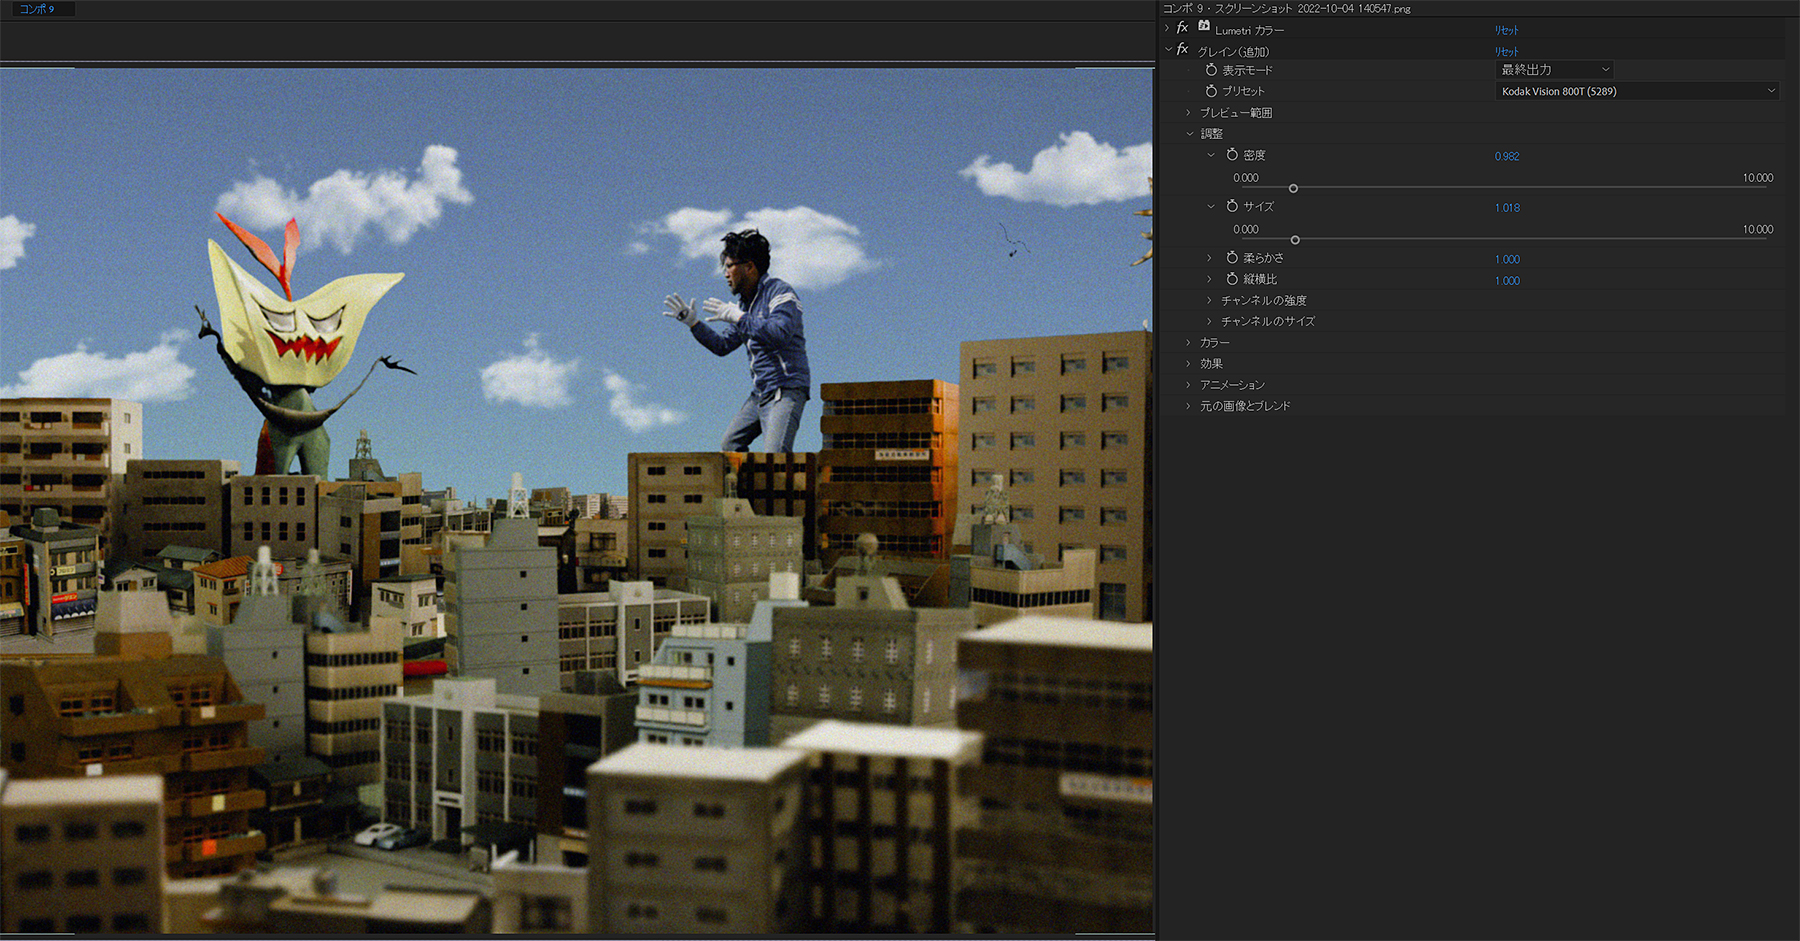Click the サイズ value 1.018
This screenshot has width=1800, height=941.
tap(1507, 208)
